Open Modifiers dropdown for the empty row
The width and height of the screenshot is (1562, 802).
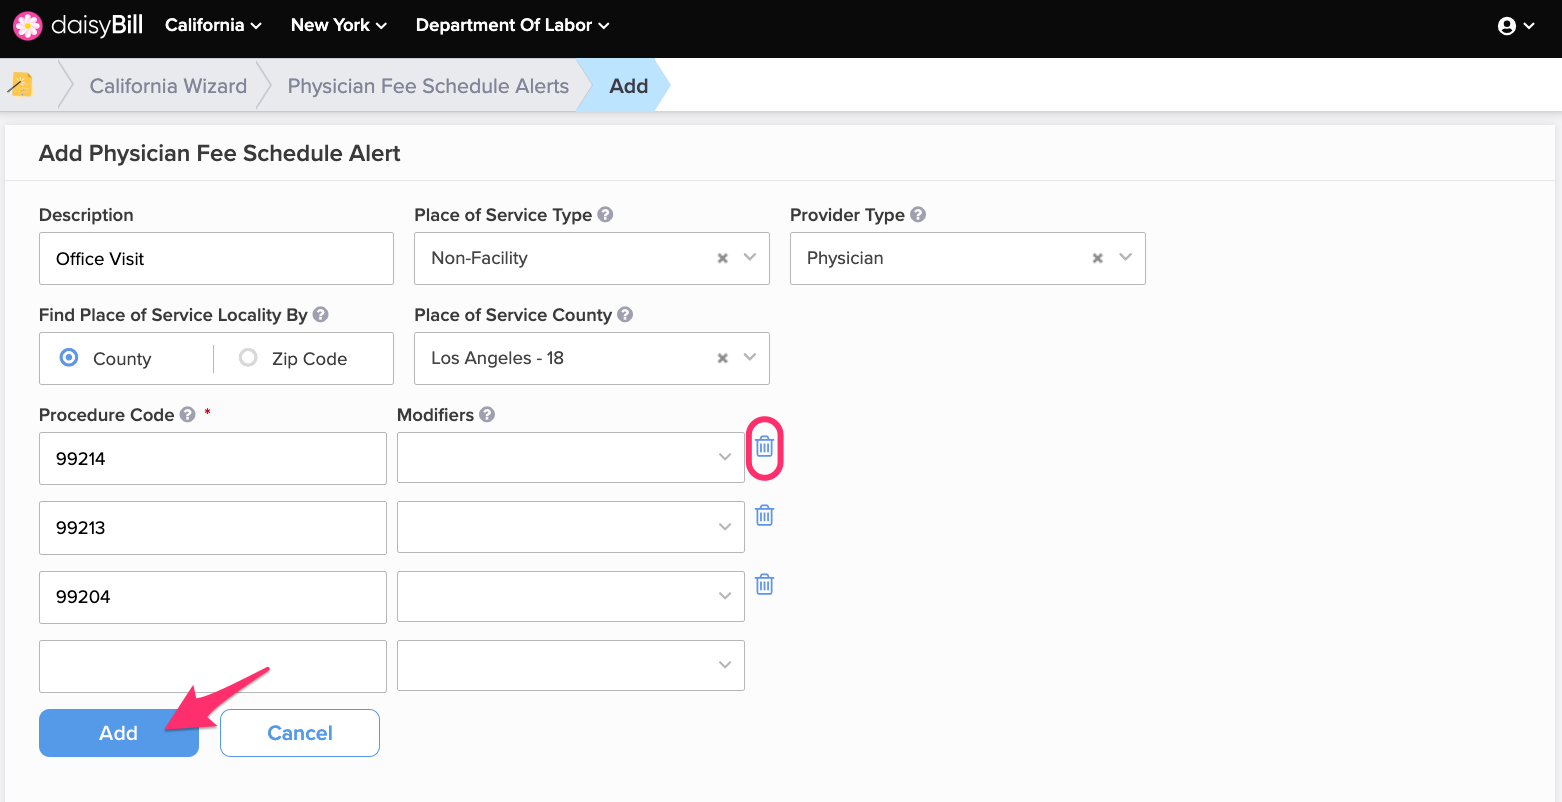(571, 665)
